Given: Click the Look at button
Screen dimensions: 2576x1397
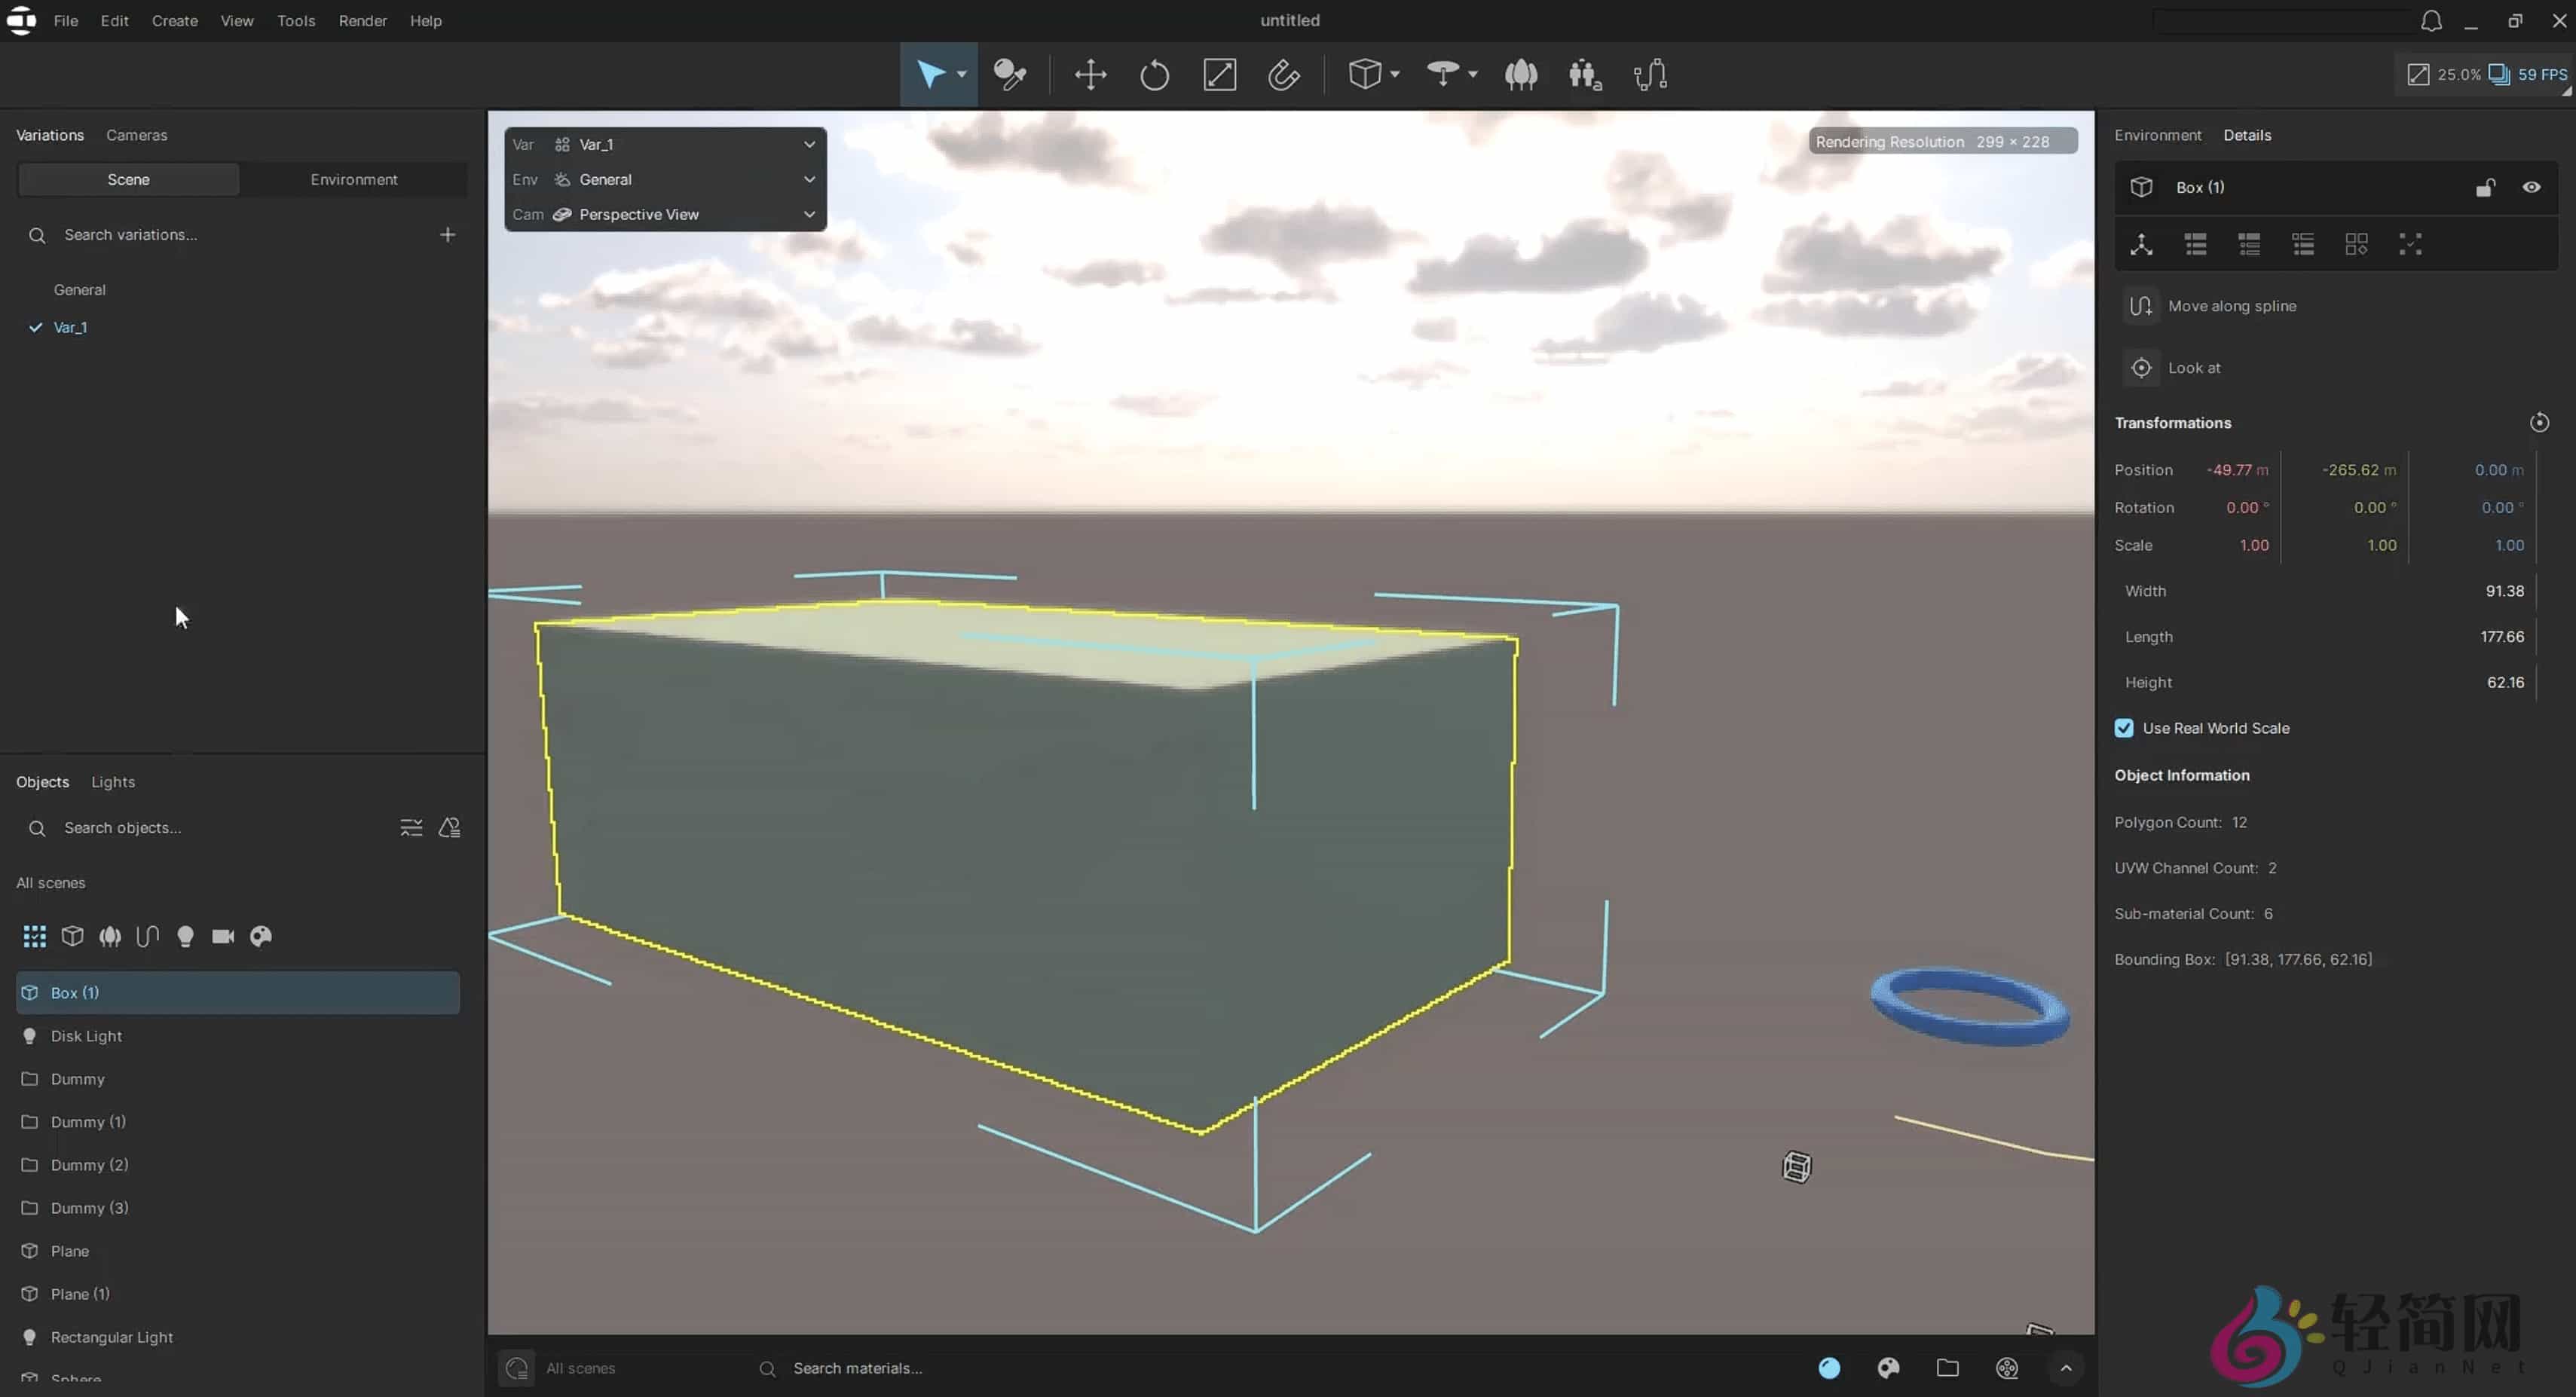Looking at the screenshot, I should 2196,367.
